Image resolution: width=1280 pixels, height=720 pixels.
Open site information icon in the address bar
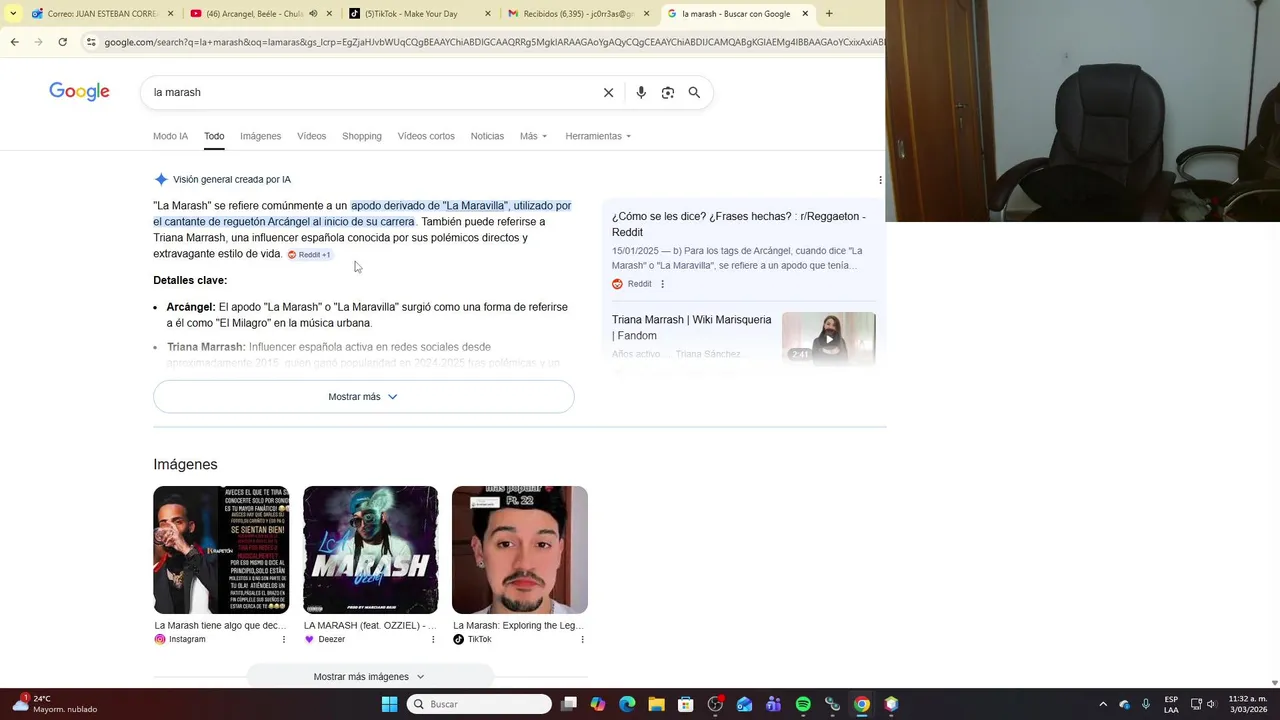coord(91,42)
